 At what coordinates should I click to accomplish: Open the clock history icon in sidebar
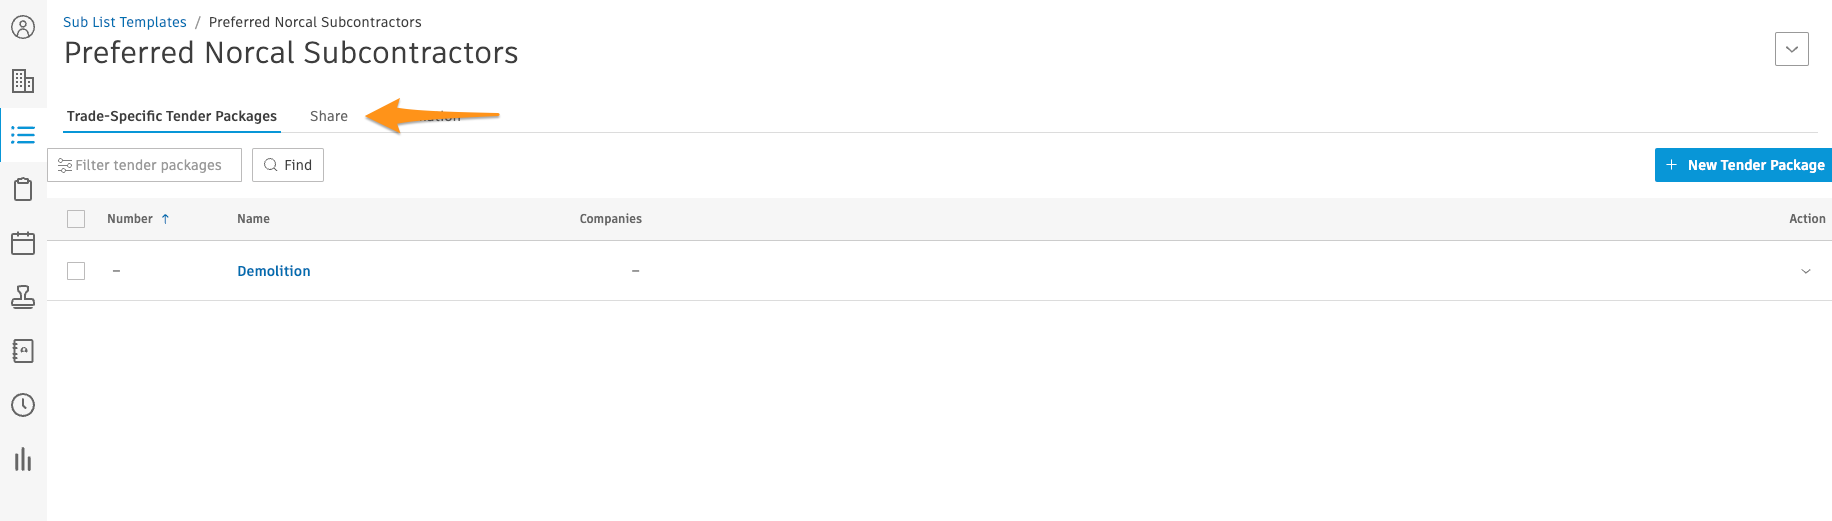tap(23, 405)
